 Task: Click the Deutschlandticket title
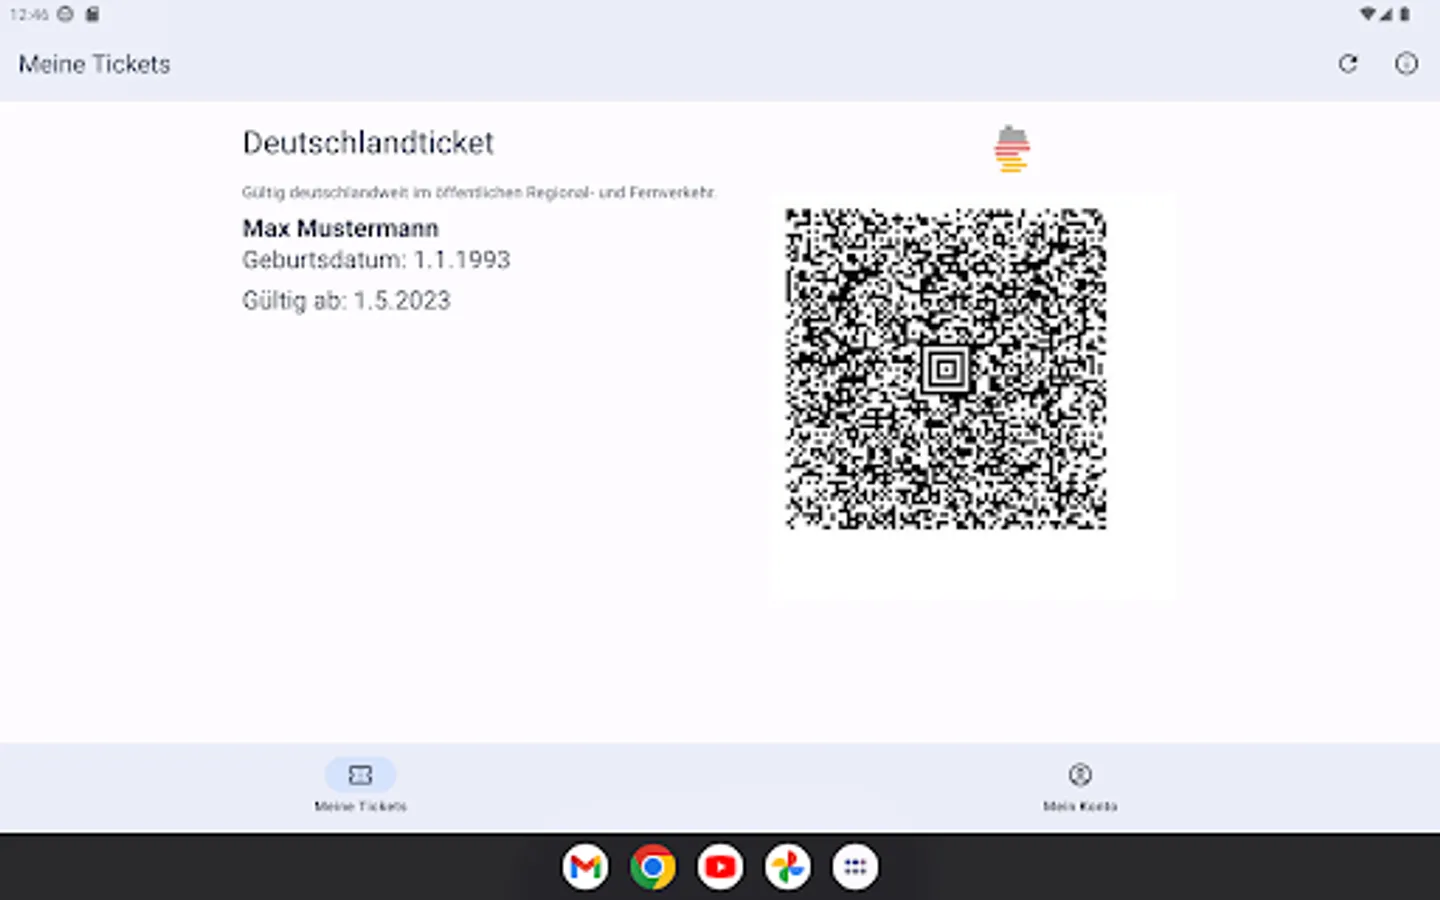(x=368, y=143)
